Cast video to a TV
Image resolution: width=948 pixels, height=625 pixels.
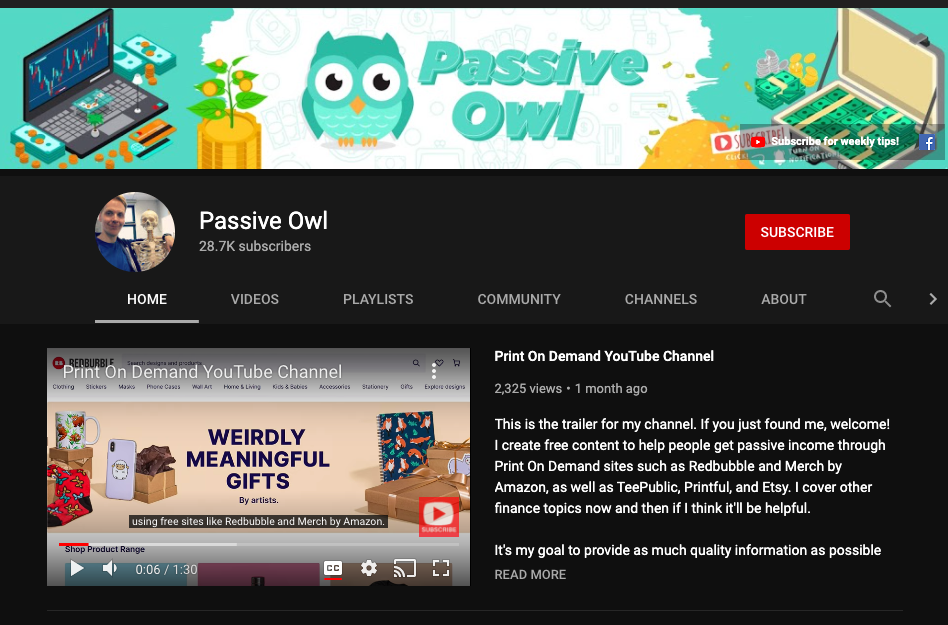click(404, 568)
